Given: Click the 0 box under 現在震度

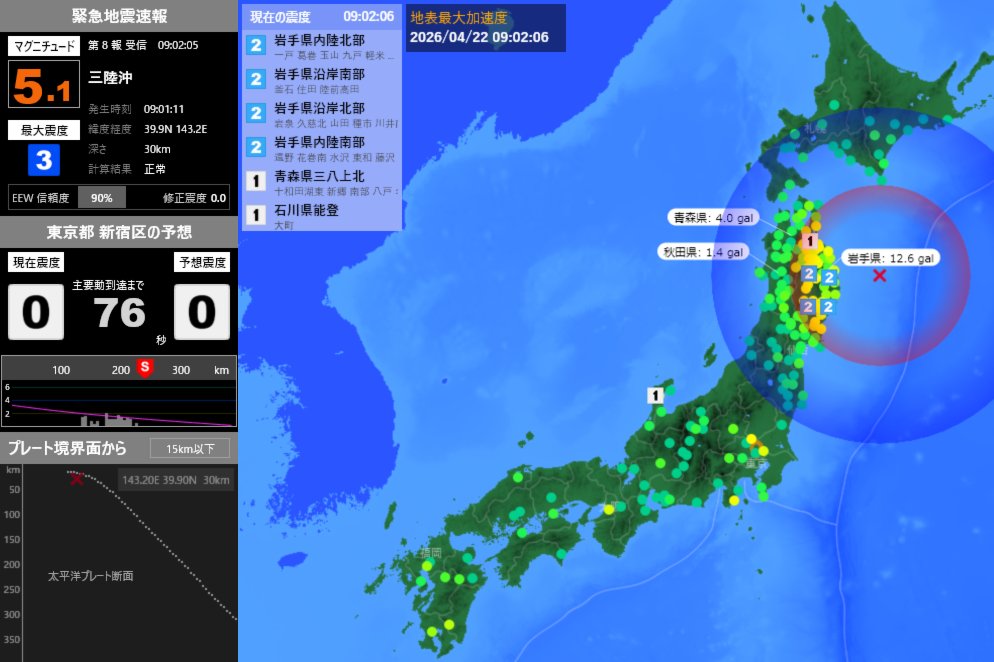Looking at the screenshot, I should [x=36, y=311].
